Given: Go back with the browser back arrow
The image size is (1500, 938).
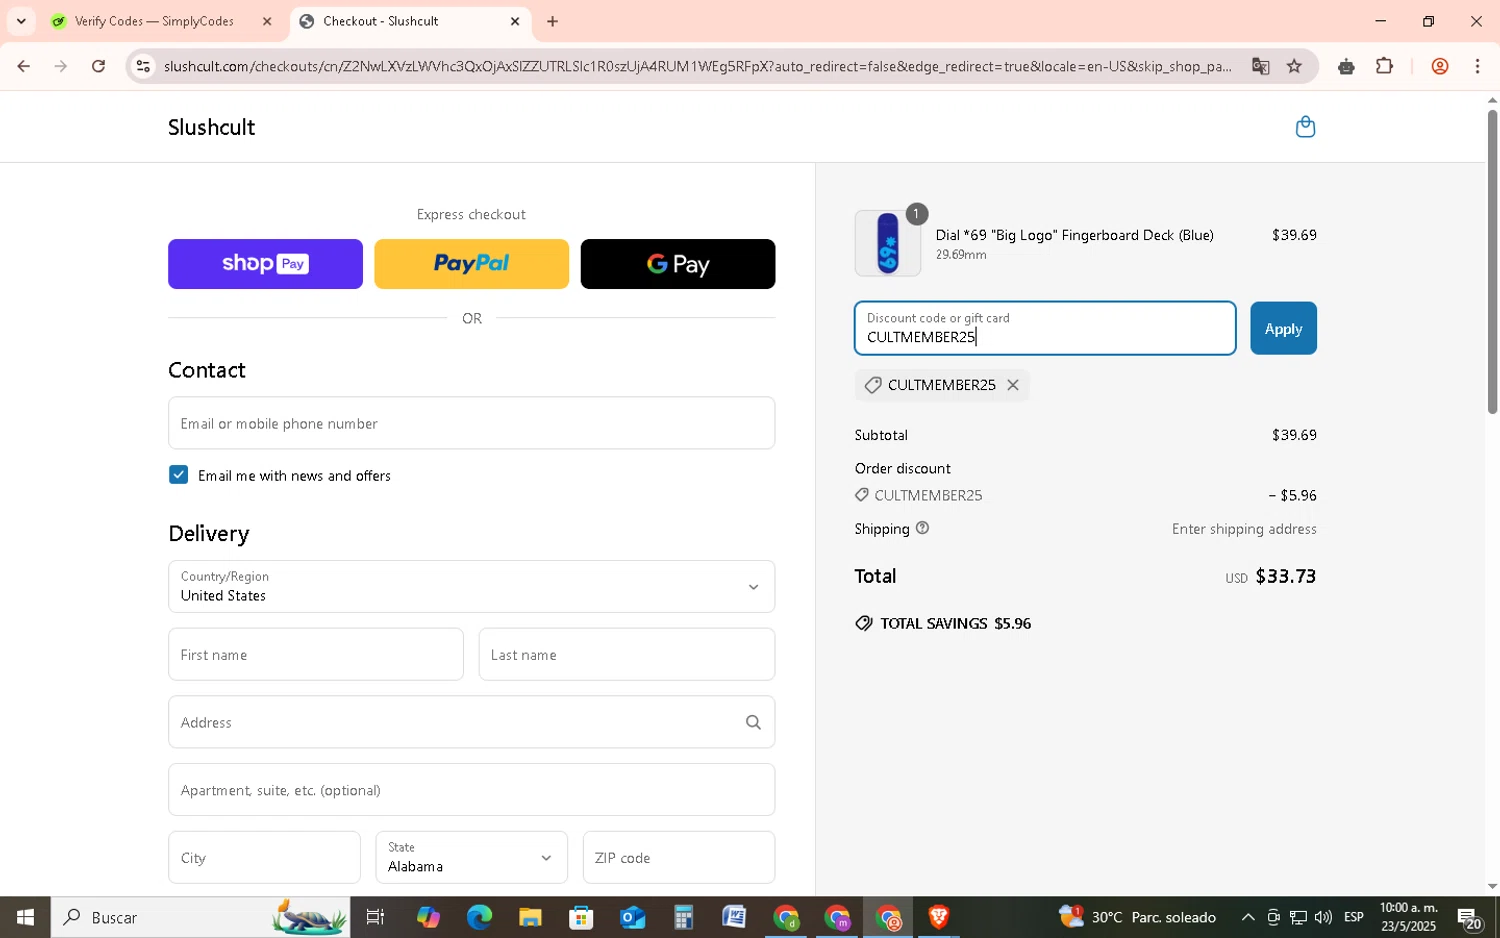Looking at the screenshot, I should [23, 66].
